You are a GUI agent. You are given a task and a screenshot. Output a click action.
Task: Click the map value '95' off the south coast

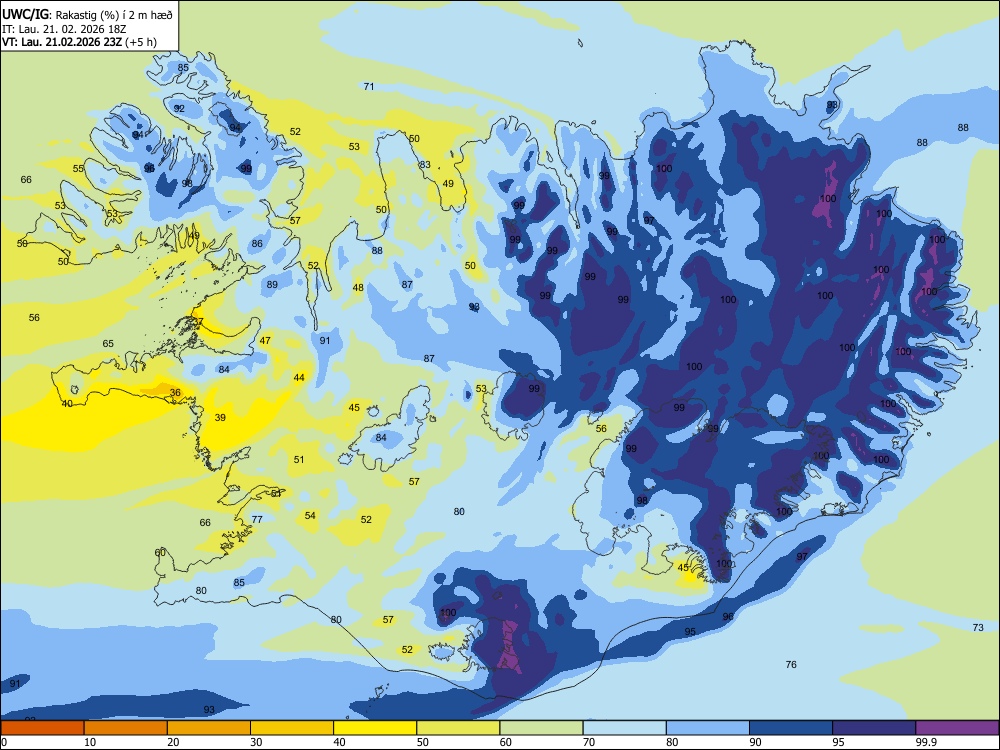pyautogui.click(x=690, y=631)
